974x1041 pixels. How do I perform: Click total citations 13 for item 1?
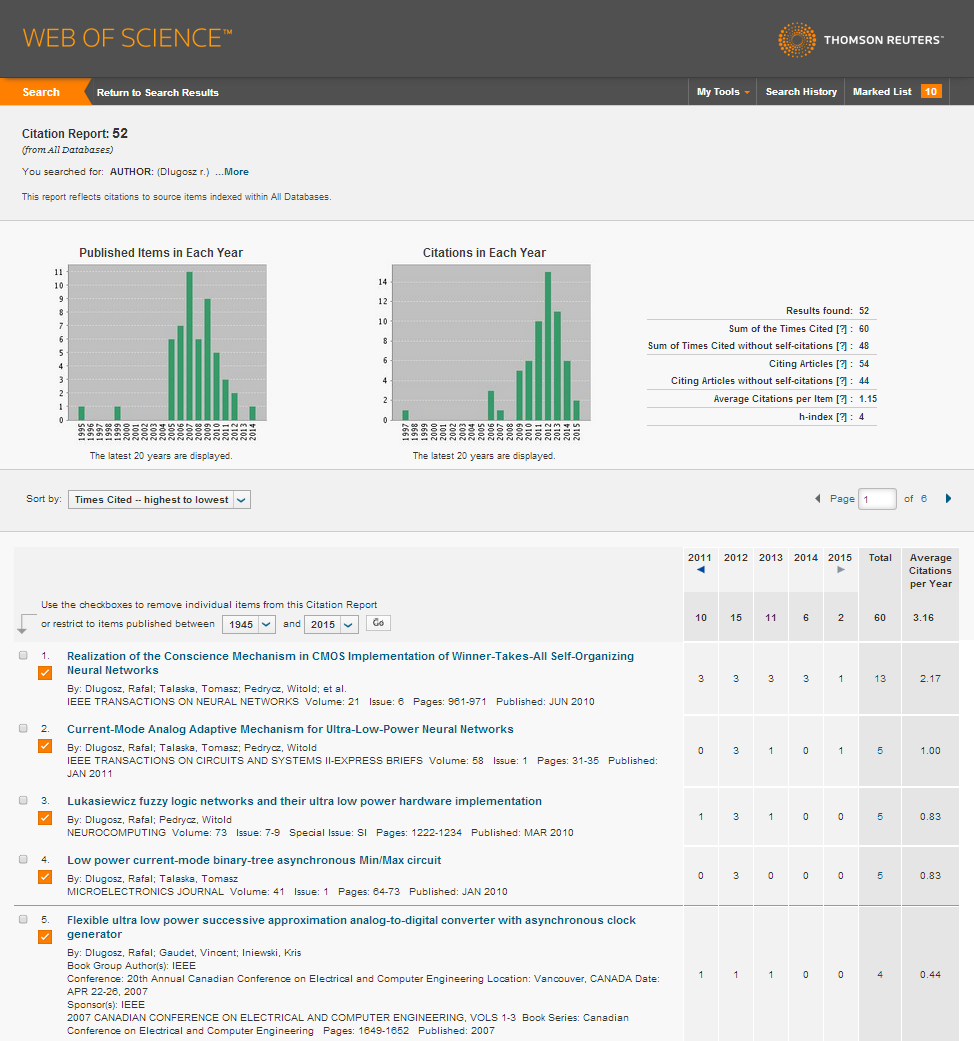pos(880,679)
